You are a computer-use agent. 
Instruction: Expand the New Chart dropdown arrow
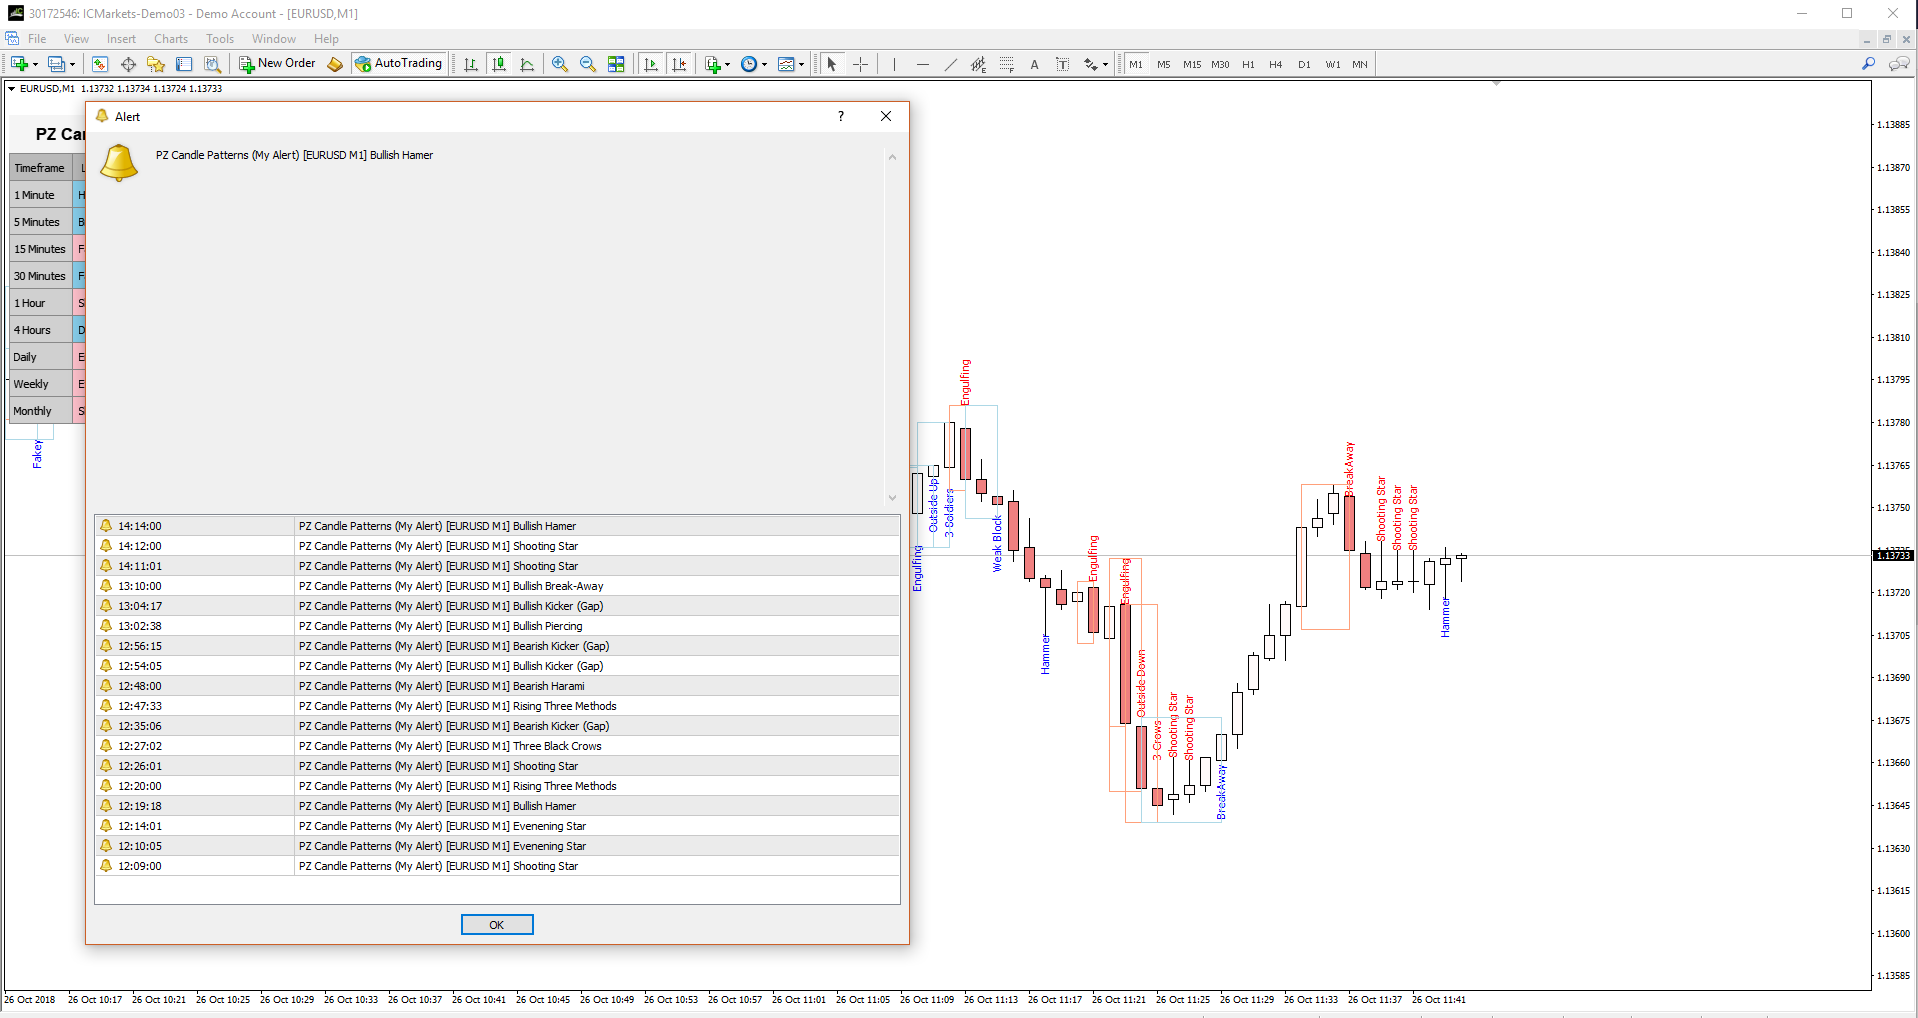point(35,64)
